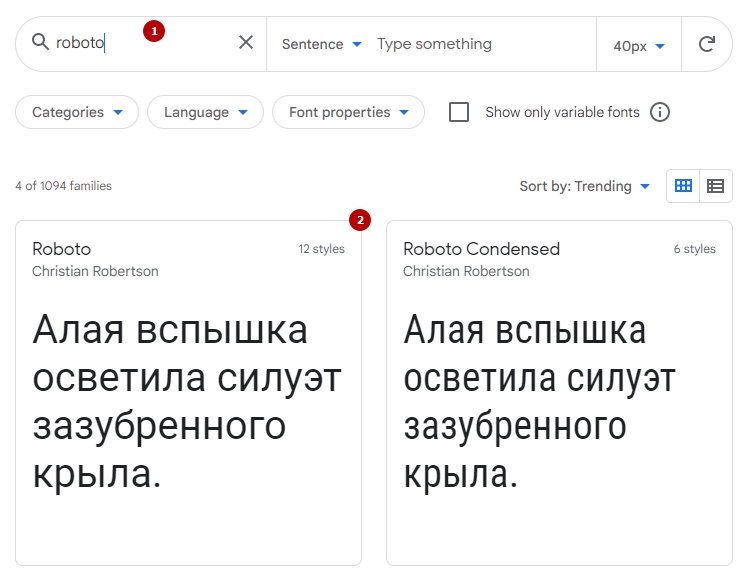740x582 pixels.
Task: Focus the search field containing roboto
Action: (x=142, y=42)
